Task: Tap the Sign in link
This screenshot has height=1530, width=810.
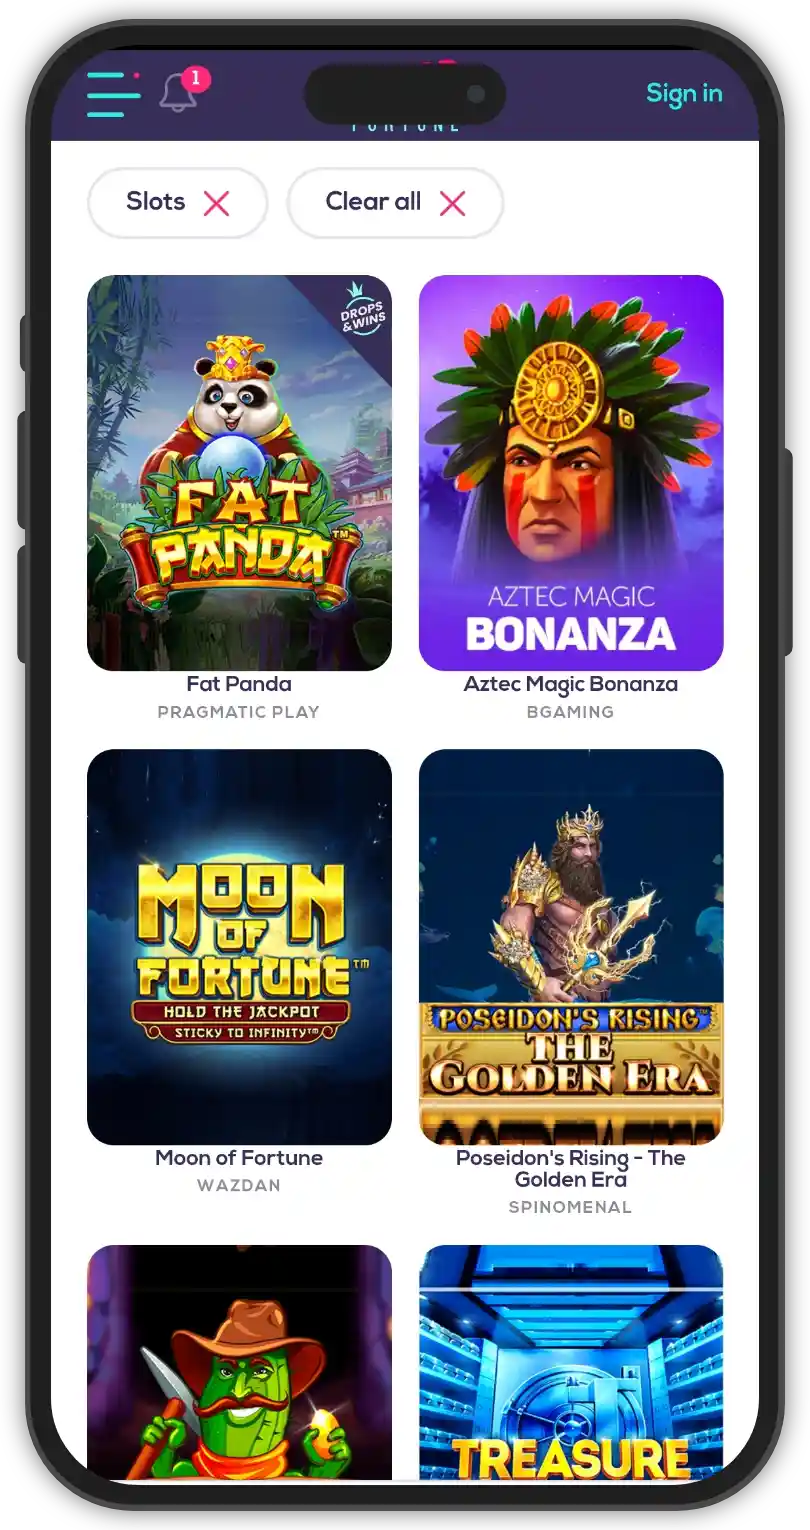Action: [684, 93]
